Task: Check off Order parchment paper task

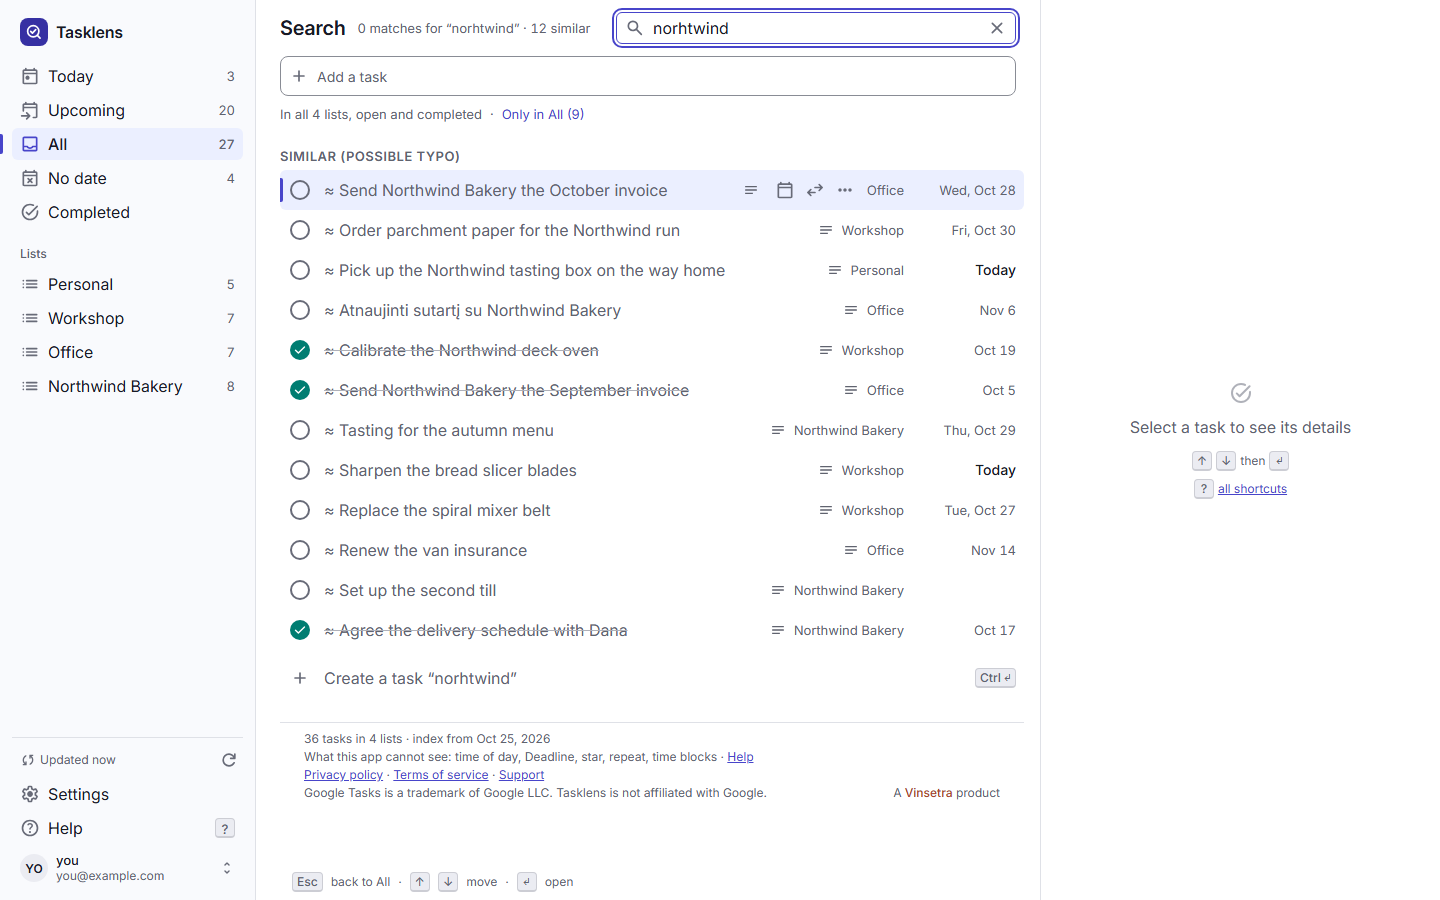Action: click(300, 230)
